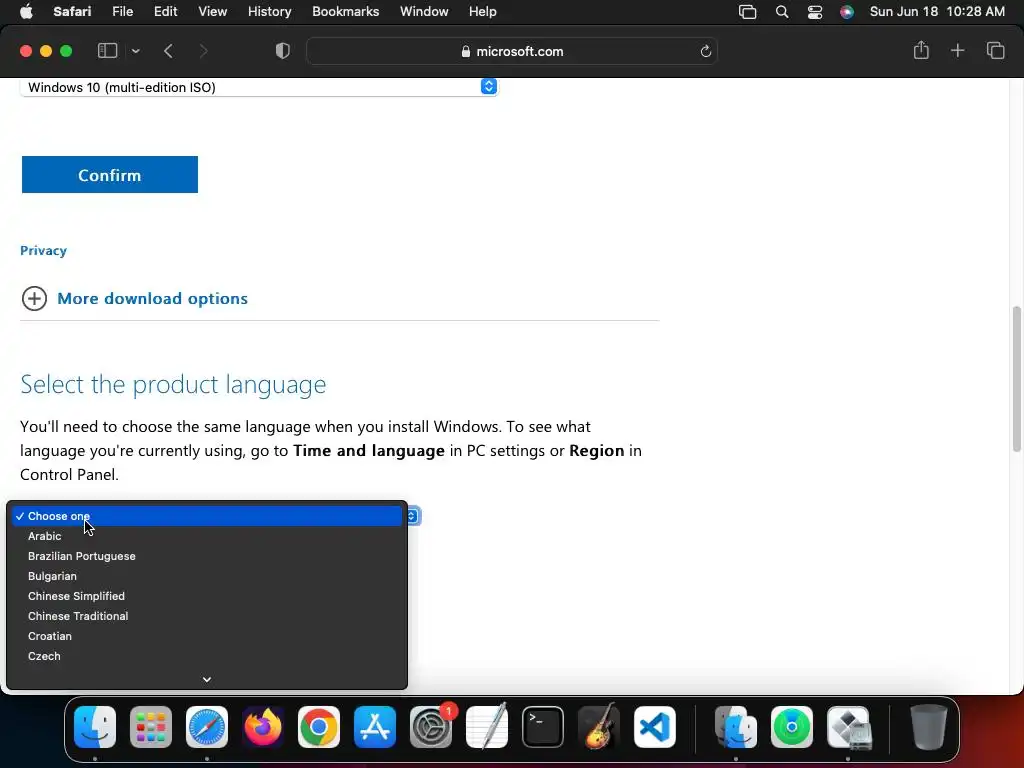The image size is (1024, 768).
Task: Open the Windows 10 edition dropdown
Action: click(x=259, y=87)
